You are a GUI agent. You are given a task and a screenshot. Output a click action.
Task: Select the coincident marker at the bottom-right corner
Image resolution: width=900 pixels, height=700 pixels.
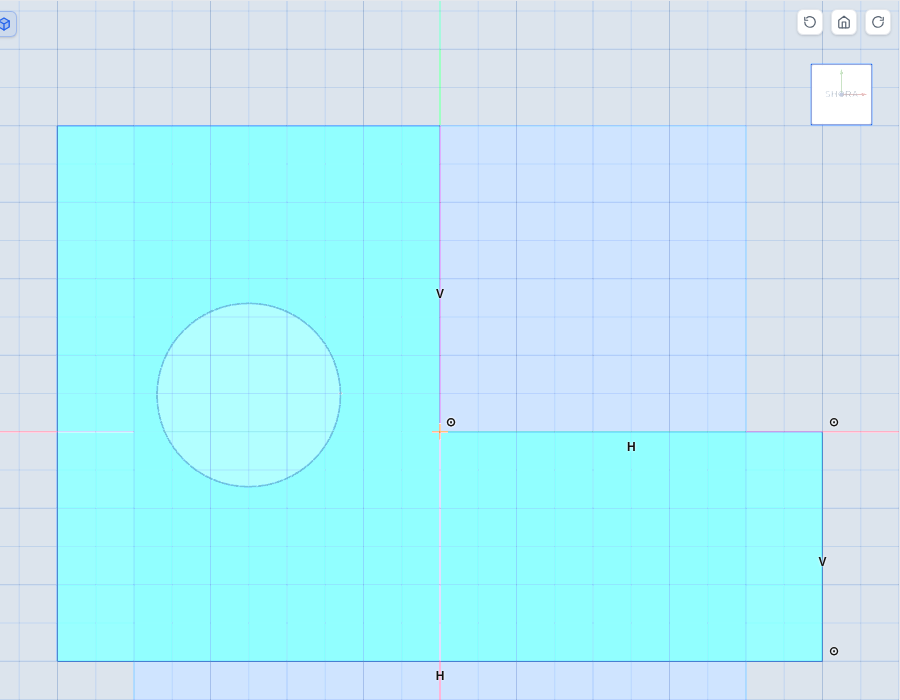(834, 651)
